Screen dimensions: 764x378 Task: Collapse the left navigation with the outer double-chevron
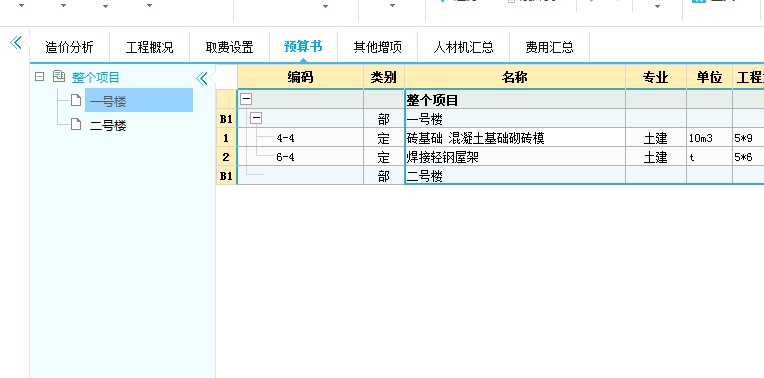[x=16, y=42]
